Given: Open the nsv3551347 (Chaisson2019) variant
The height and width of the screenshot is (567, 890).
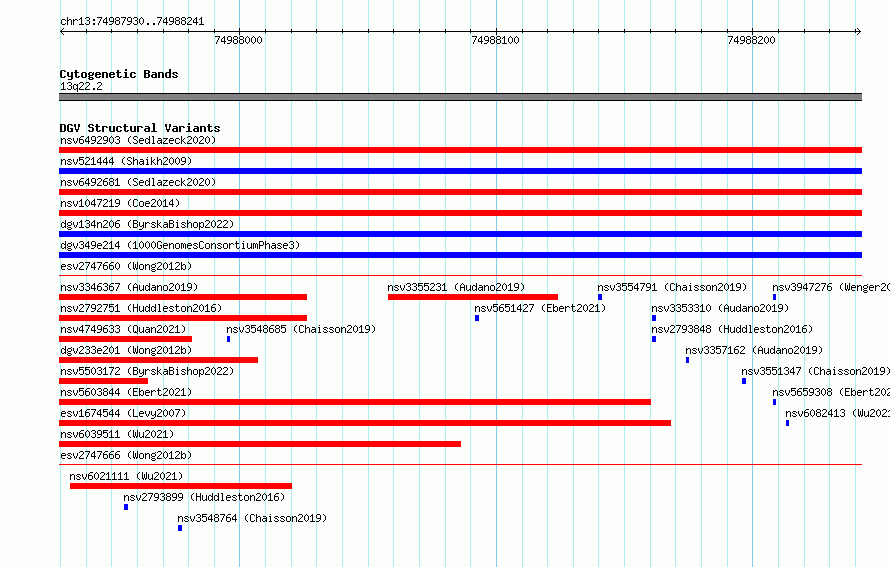Looking at the screenshot, I should tap(816, 371).
